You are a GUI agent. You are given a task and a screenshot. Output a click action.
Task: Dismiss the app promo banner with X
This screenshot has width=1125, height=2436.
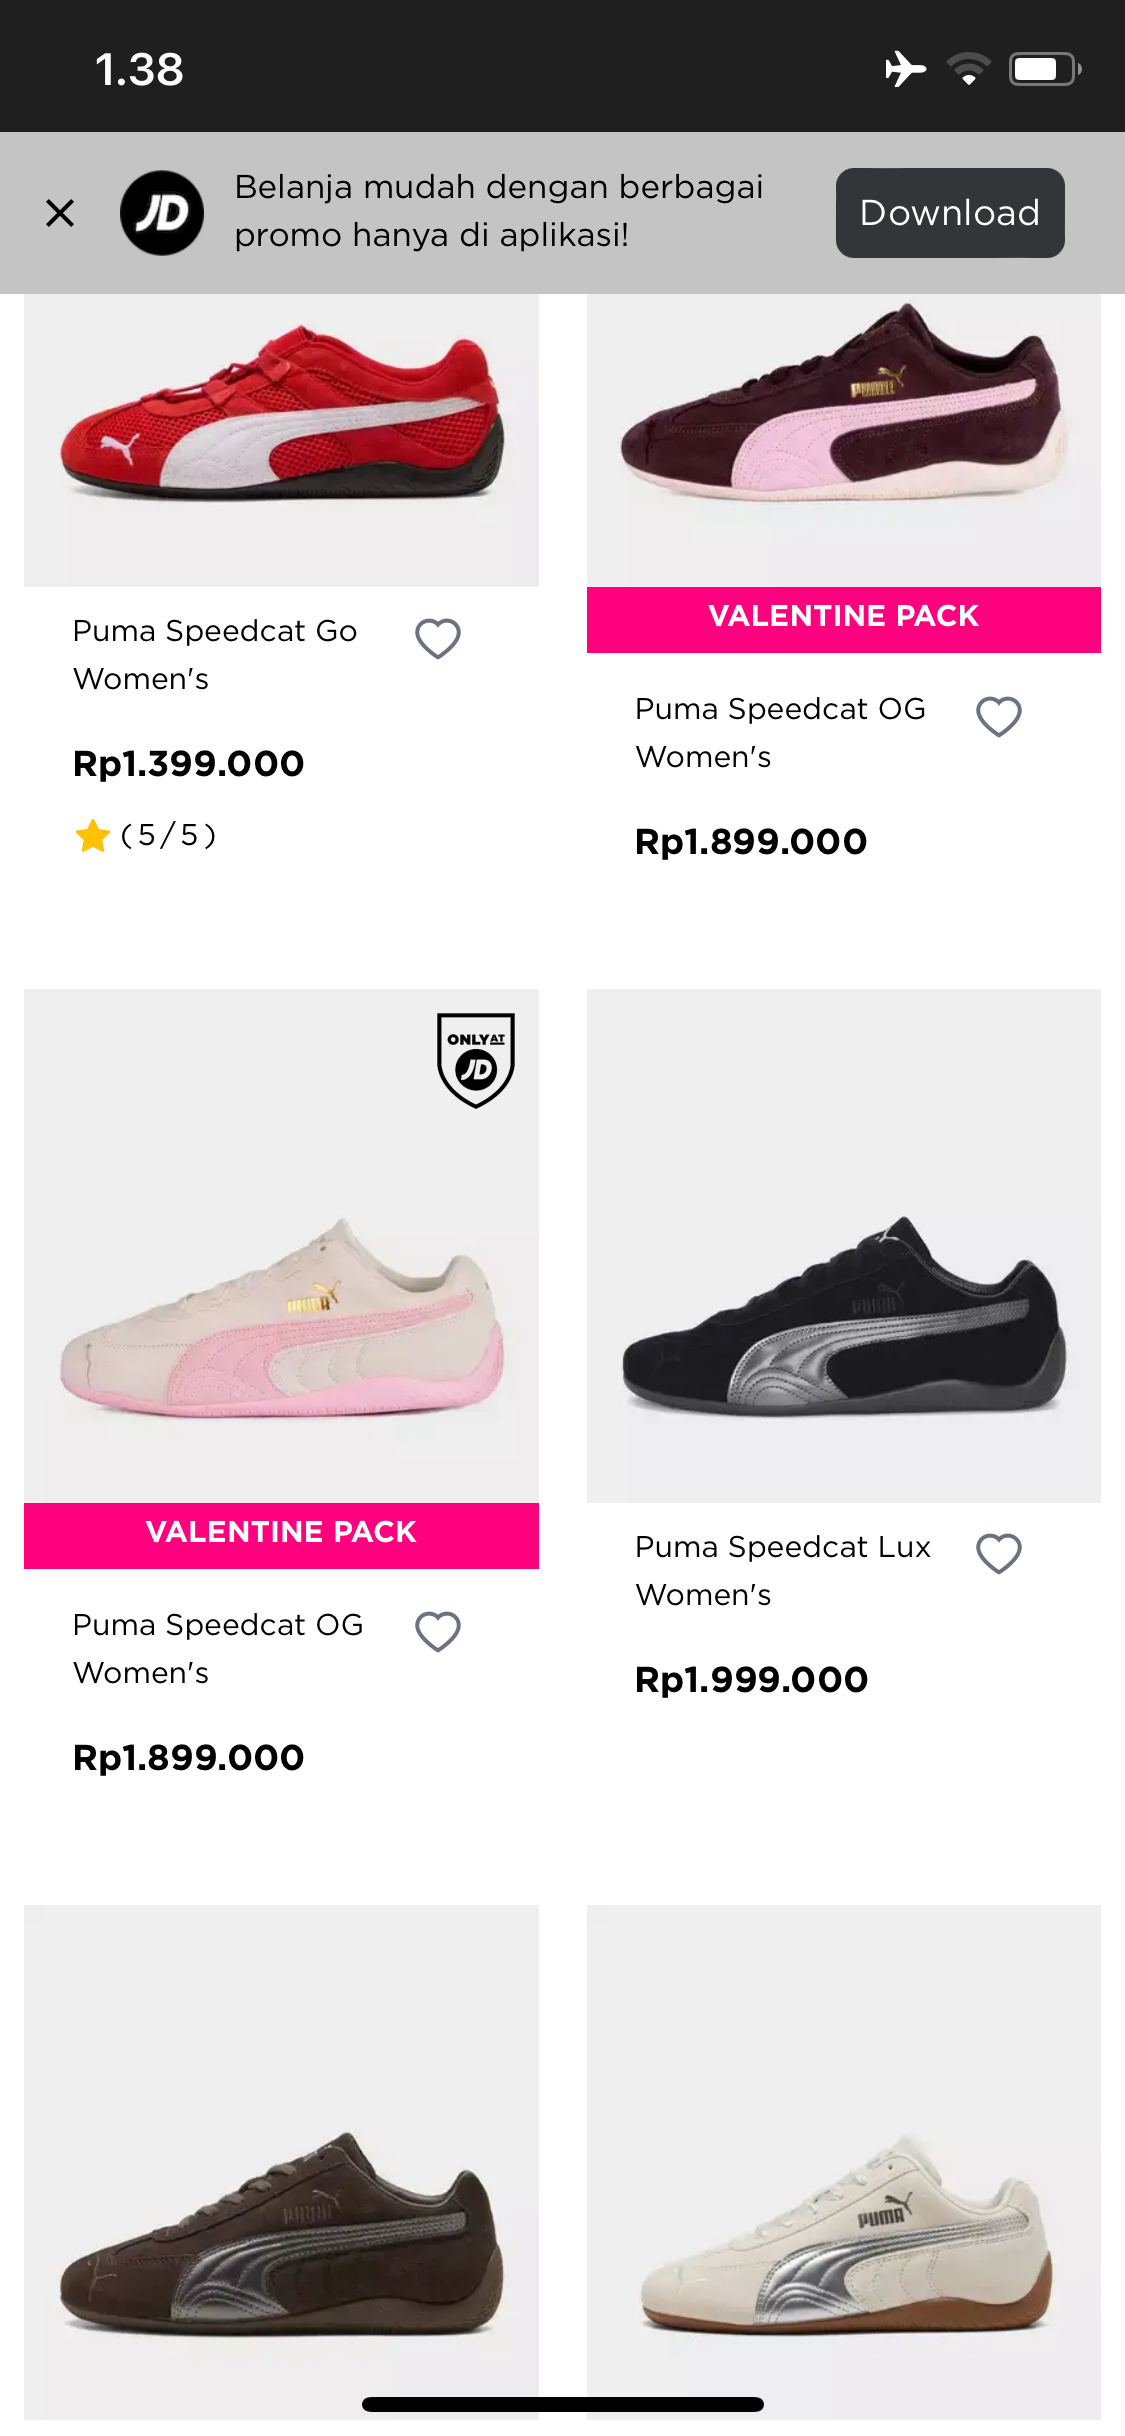[x=60, y=213]
